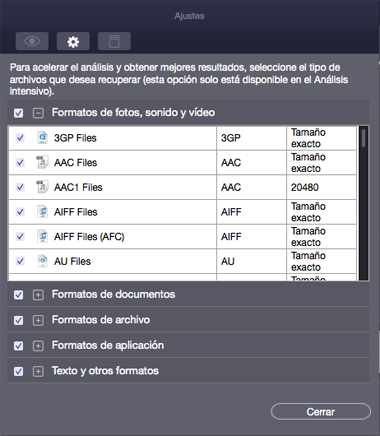
Task: Uncheck the AAC Files checkbox
Action: (x=20, y=162)
